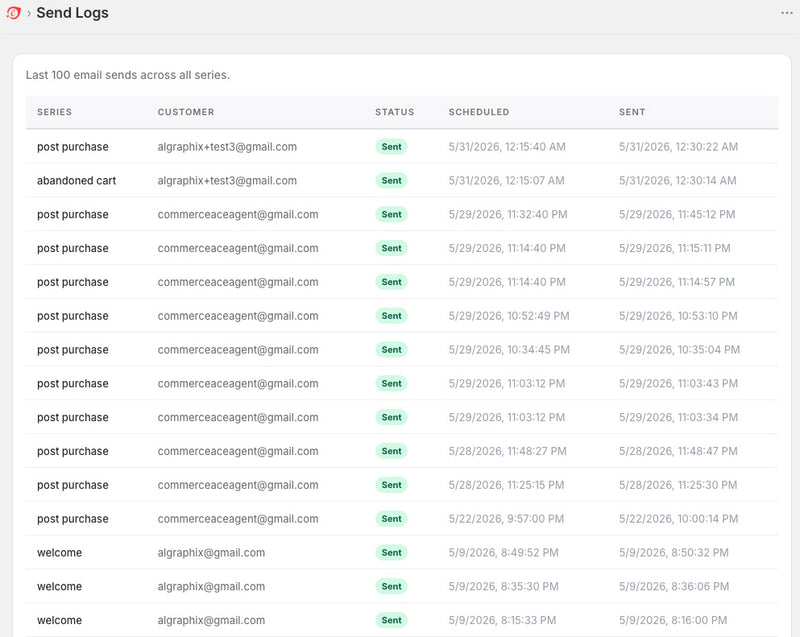Click the SERIES column header
800x637 pixels.
[x=54, y=112]
